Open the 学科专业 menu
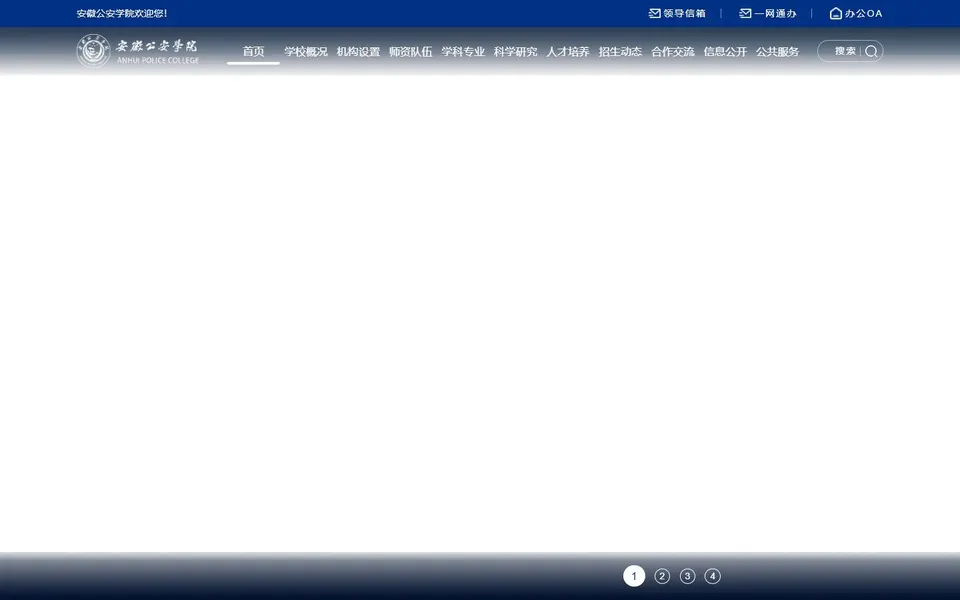Screen dimensions: 960x600 pos(463,51)
